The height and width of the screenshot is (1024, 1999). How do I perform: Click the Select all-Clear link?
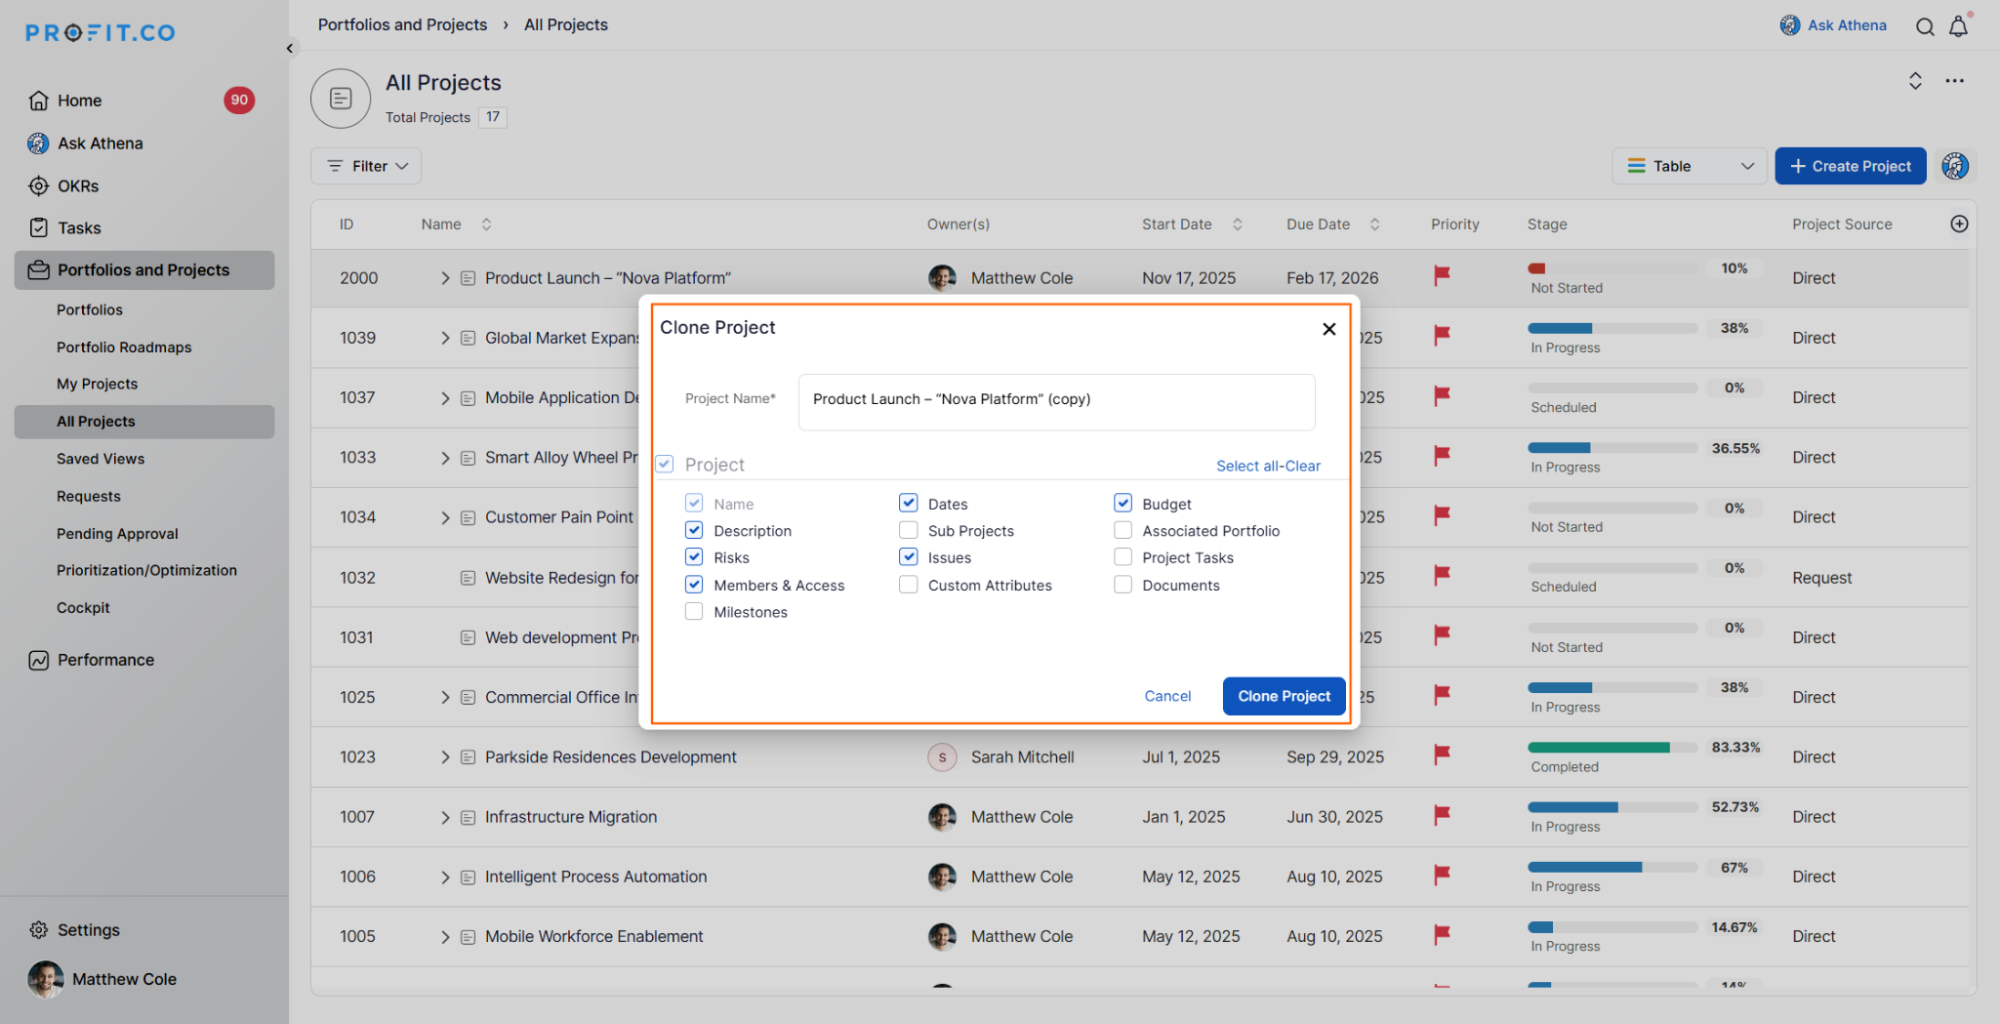coord(1267,466)
